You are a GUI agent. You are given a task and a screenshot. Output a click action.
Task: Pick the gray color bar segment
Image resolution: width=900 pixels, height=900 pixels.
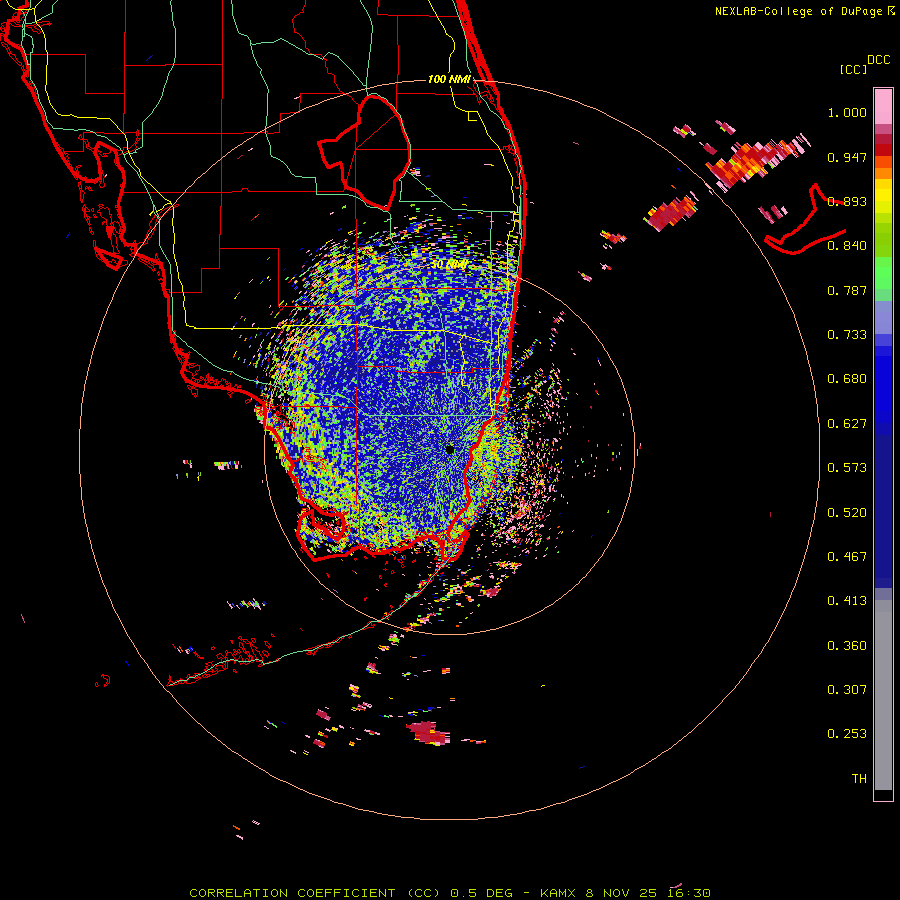883,695
